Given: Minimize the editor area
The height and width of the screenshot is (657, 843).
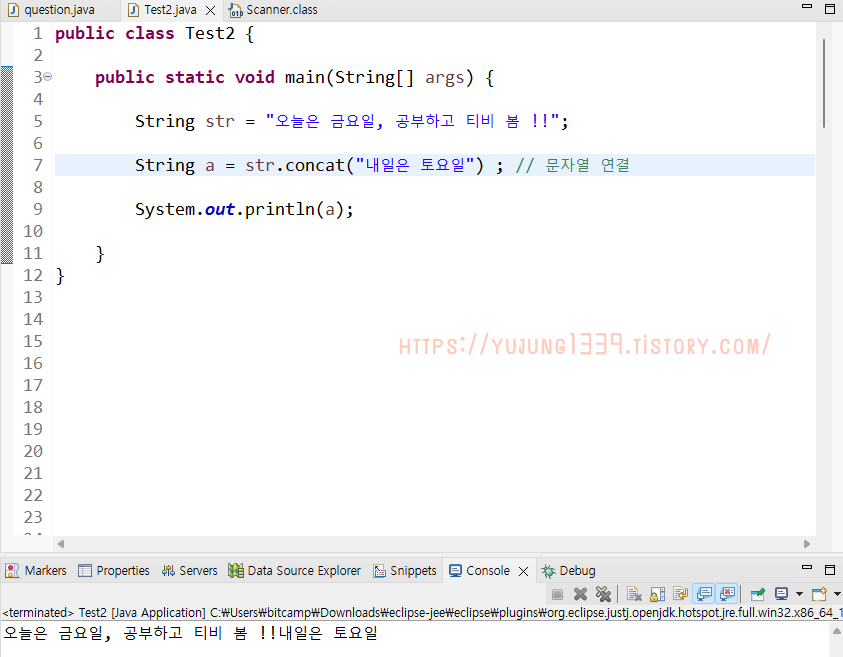Looking at the screenshot, I should pyautogui.click(x=806, y=7).
